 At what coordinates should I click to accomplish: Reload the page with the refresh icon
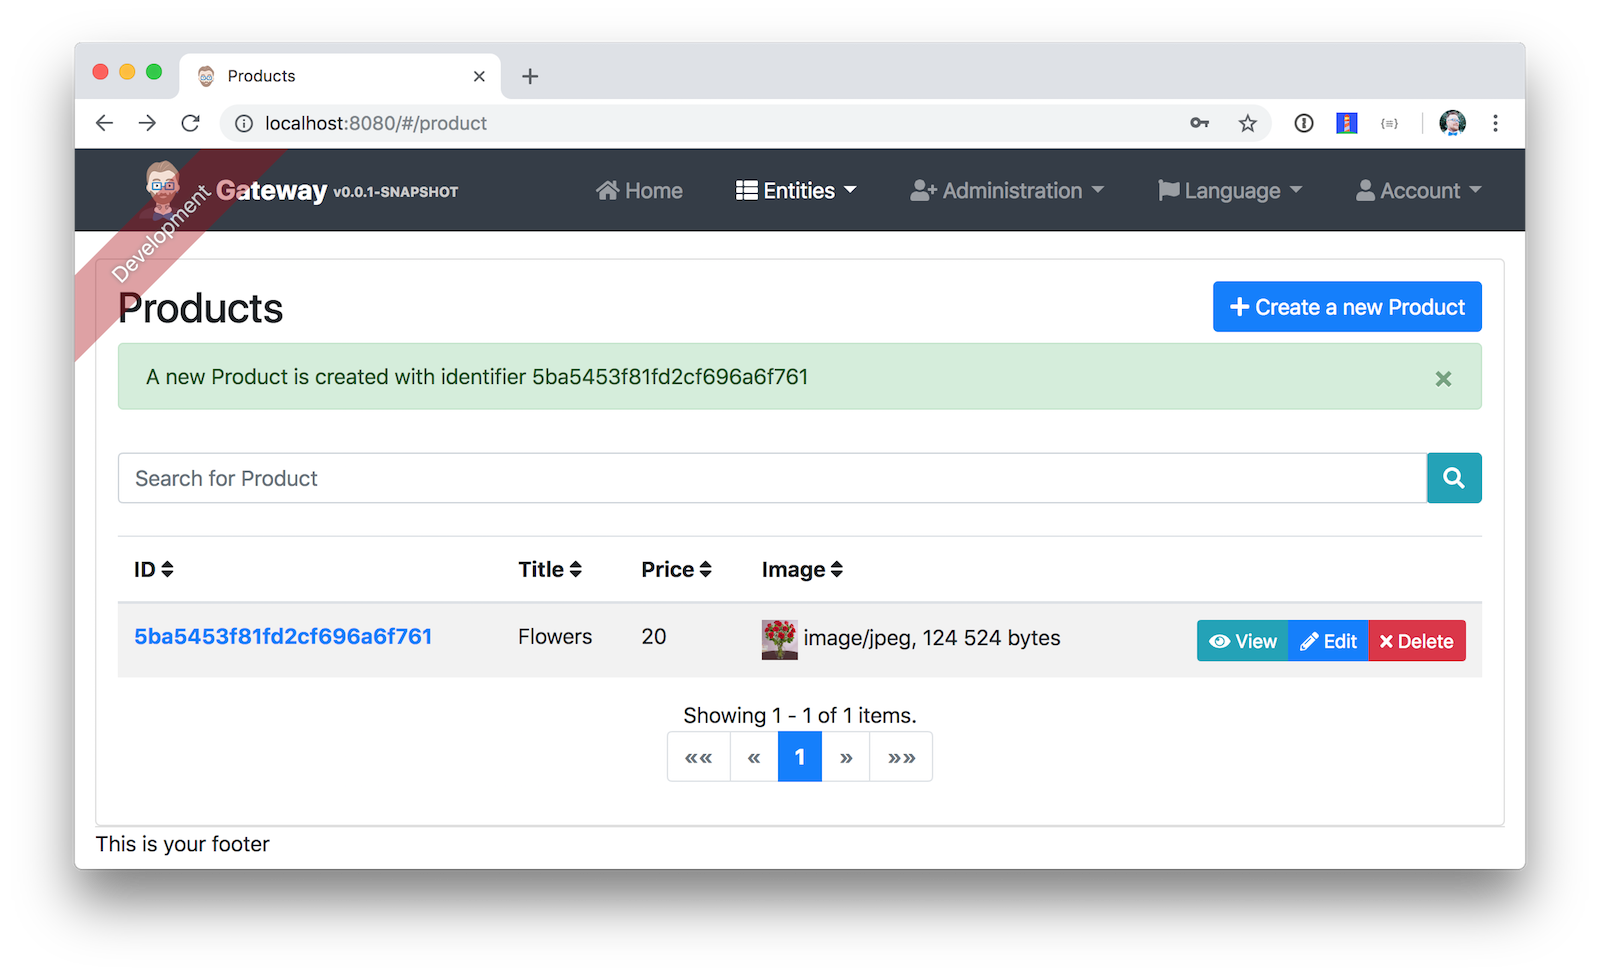click(190, 123)
